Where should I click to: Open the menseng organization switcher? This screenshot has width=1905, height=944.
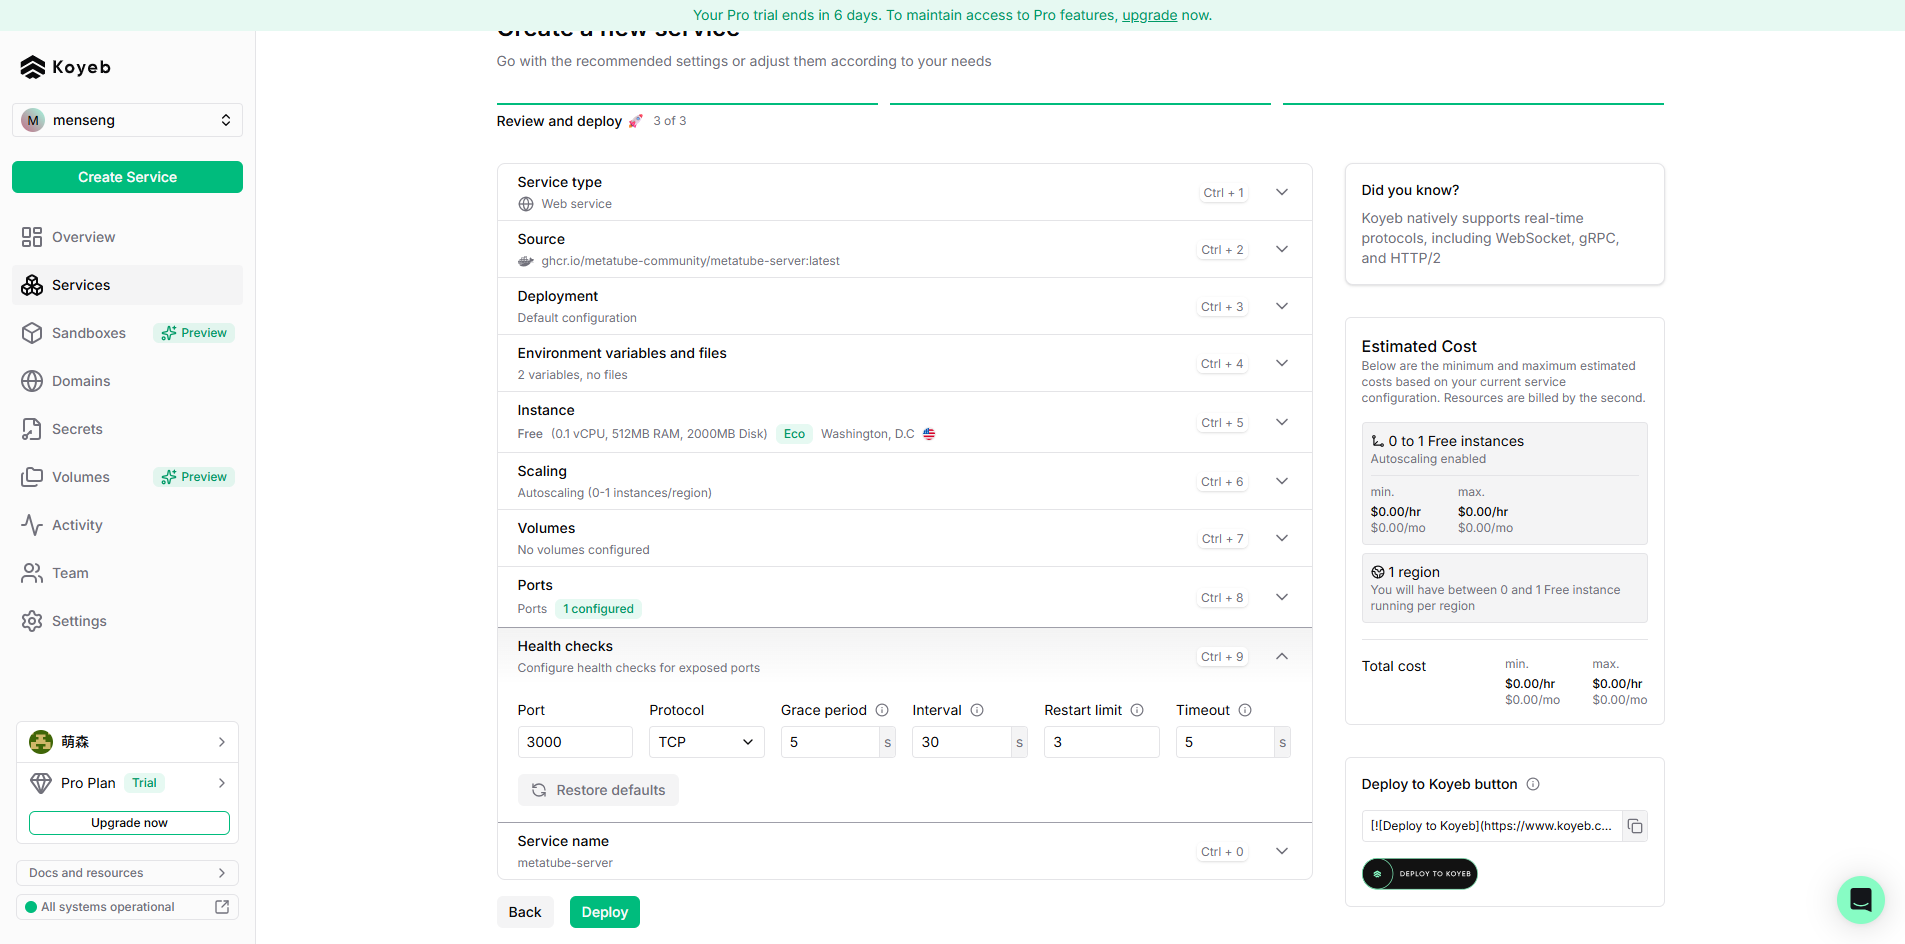tap(127, 120)
